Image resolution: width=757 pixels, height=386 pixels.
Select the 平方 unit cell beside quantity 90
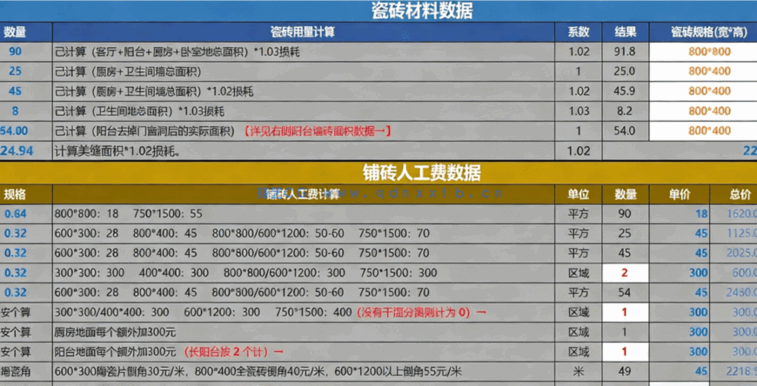click(578, 214)
